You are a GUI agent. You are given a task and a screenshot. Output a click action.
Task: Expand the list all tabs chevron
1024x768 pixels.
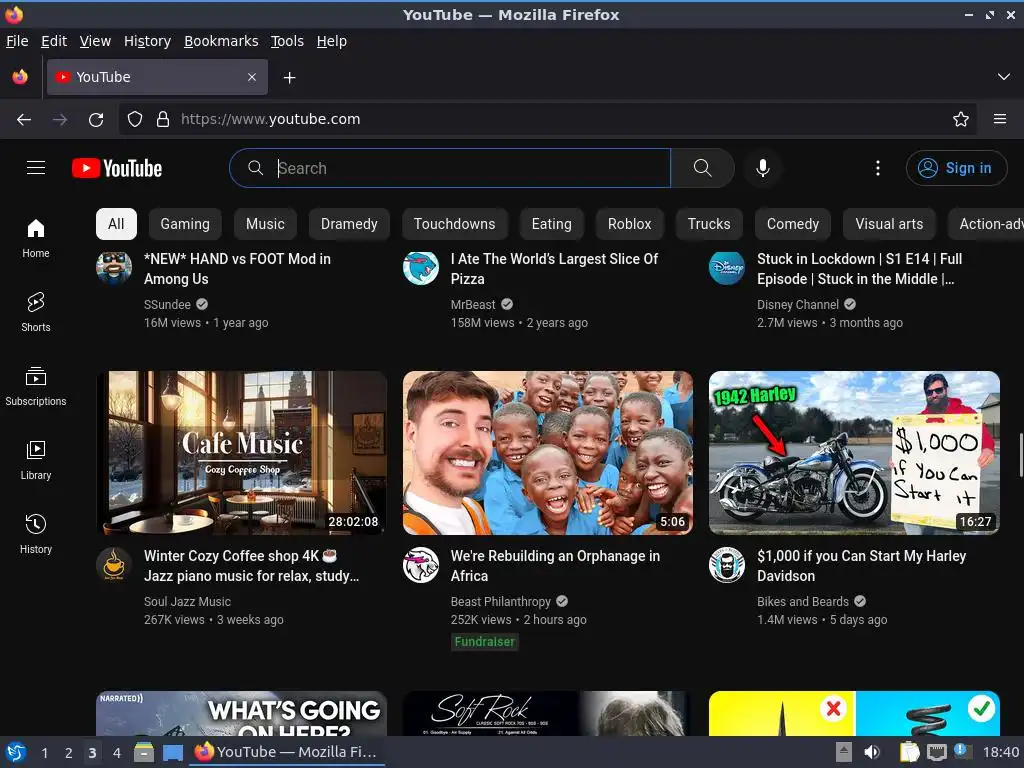[1003, 77]
